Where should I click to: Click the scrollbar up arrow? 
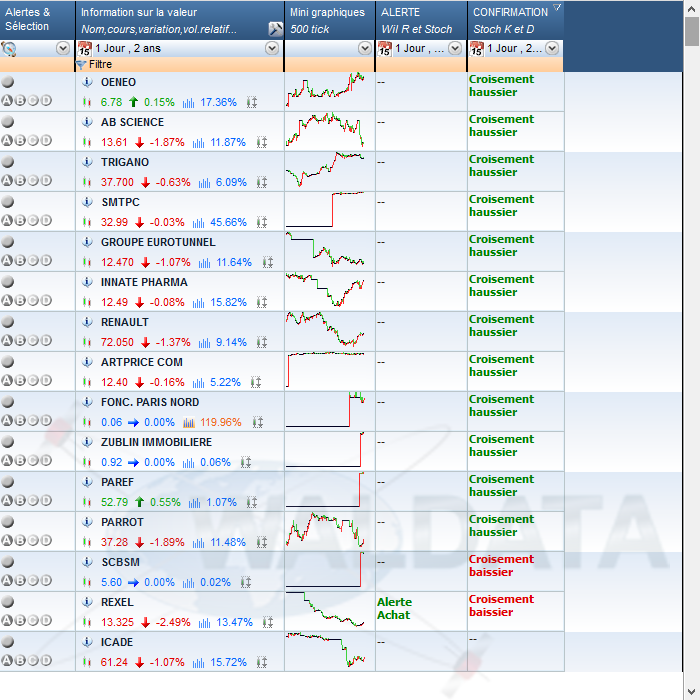point(692,8)
